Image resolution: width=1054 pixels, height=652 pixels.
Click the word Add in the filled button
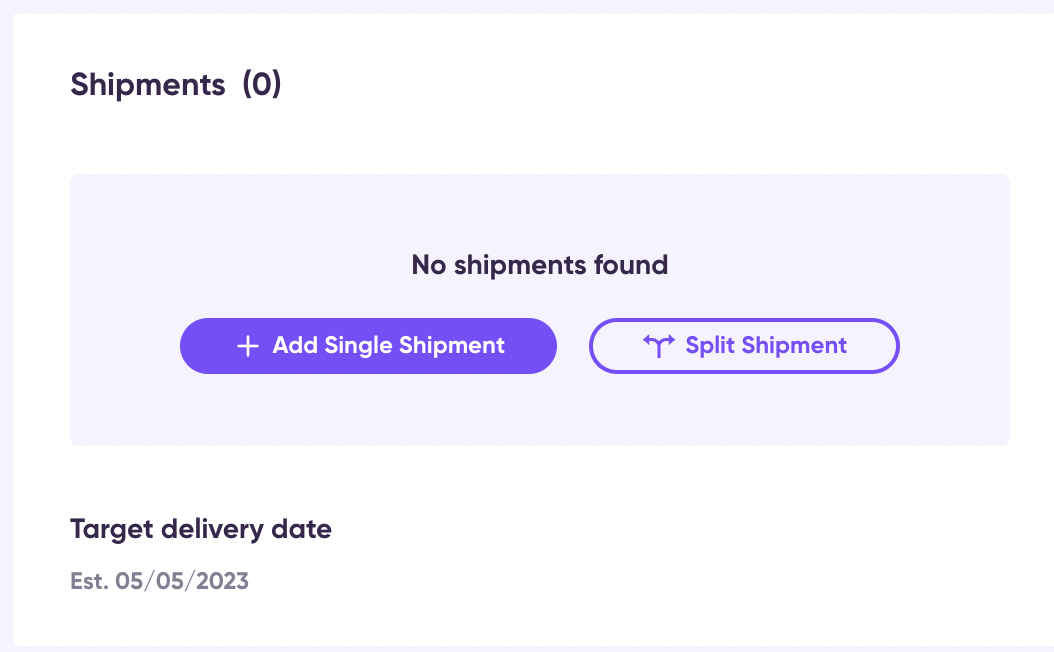[x=295, y=345]
